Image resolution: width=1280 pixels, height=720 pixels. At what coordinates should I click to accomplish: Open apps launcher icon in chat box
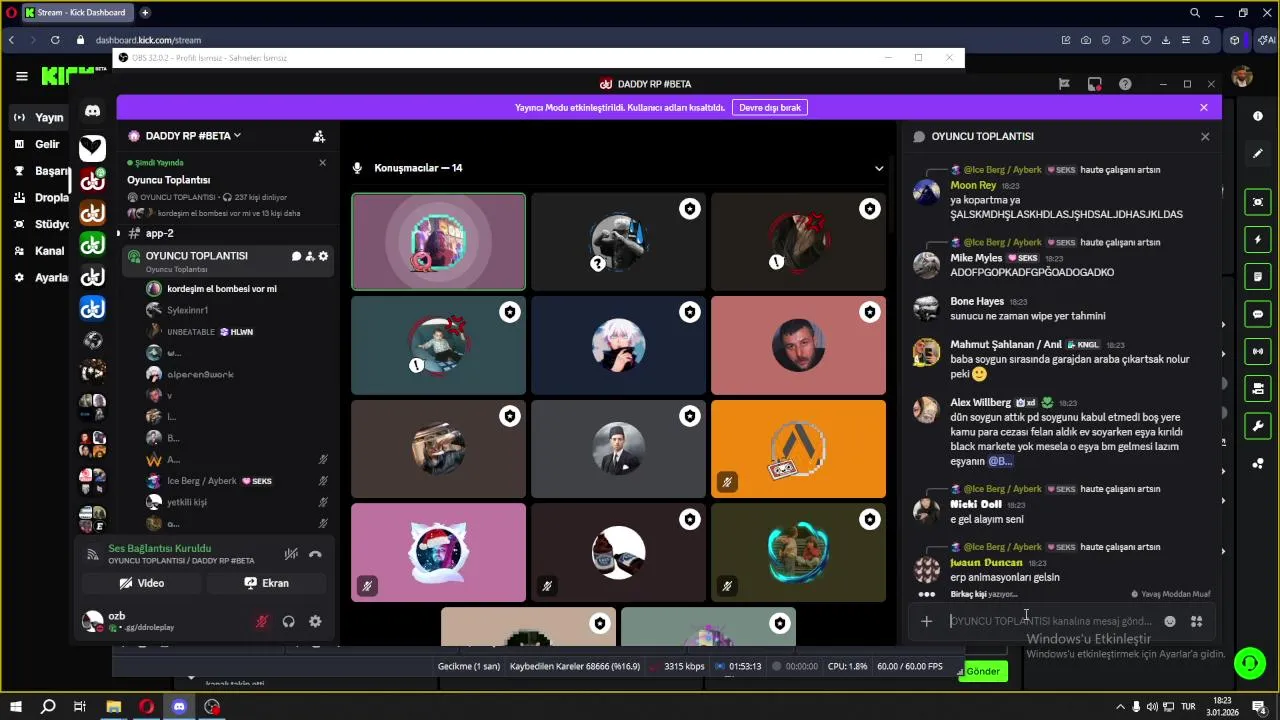[1196, 621]
